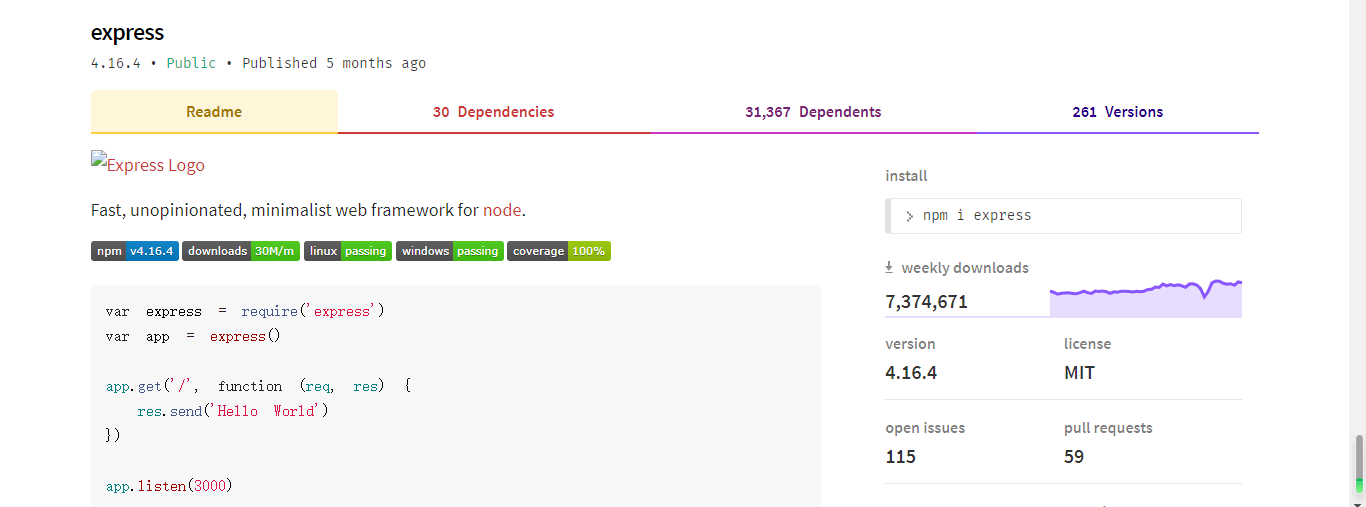The image size is (1366, 507).
Task: Follow the 'node' link in description
Action: click(502, 210)
